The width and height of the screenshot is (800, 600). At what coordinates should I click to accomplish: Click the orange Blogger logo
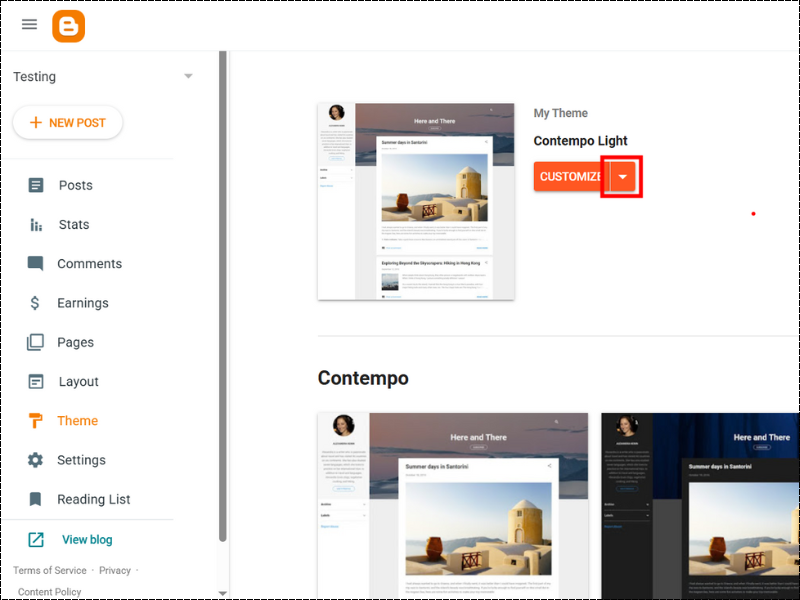tap(67, 26)
